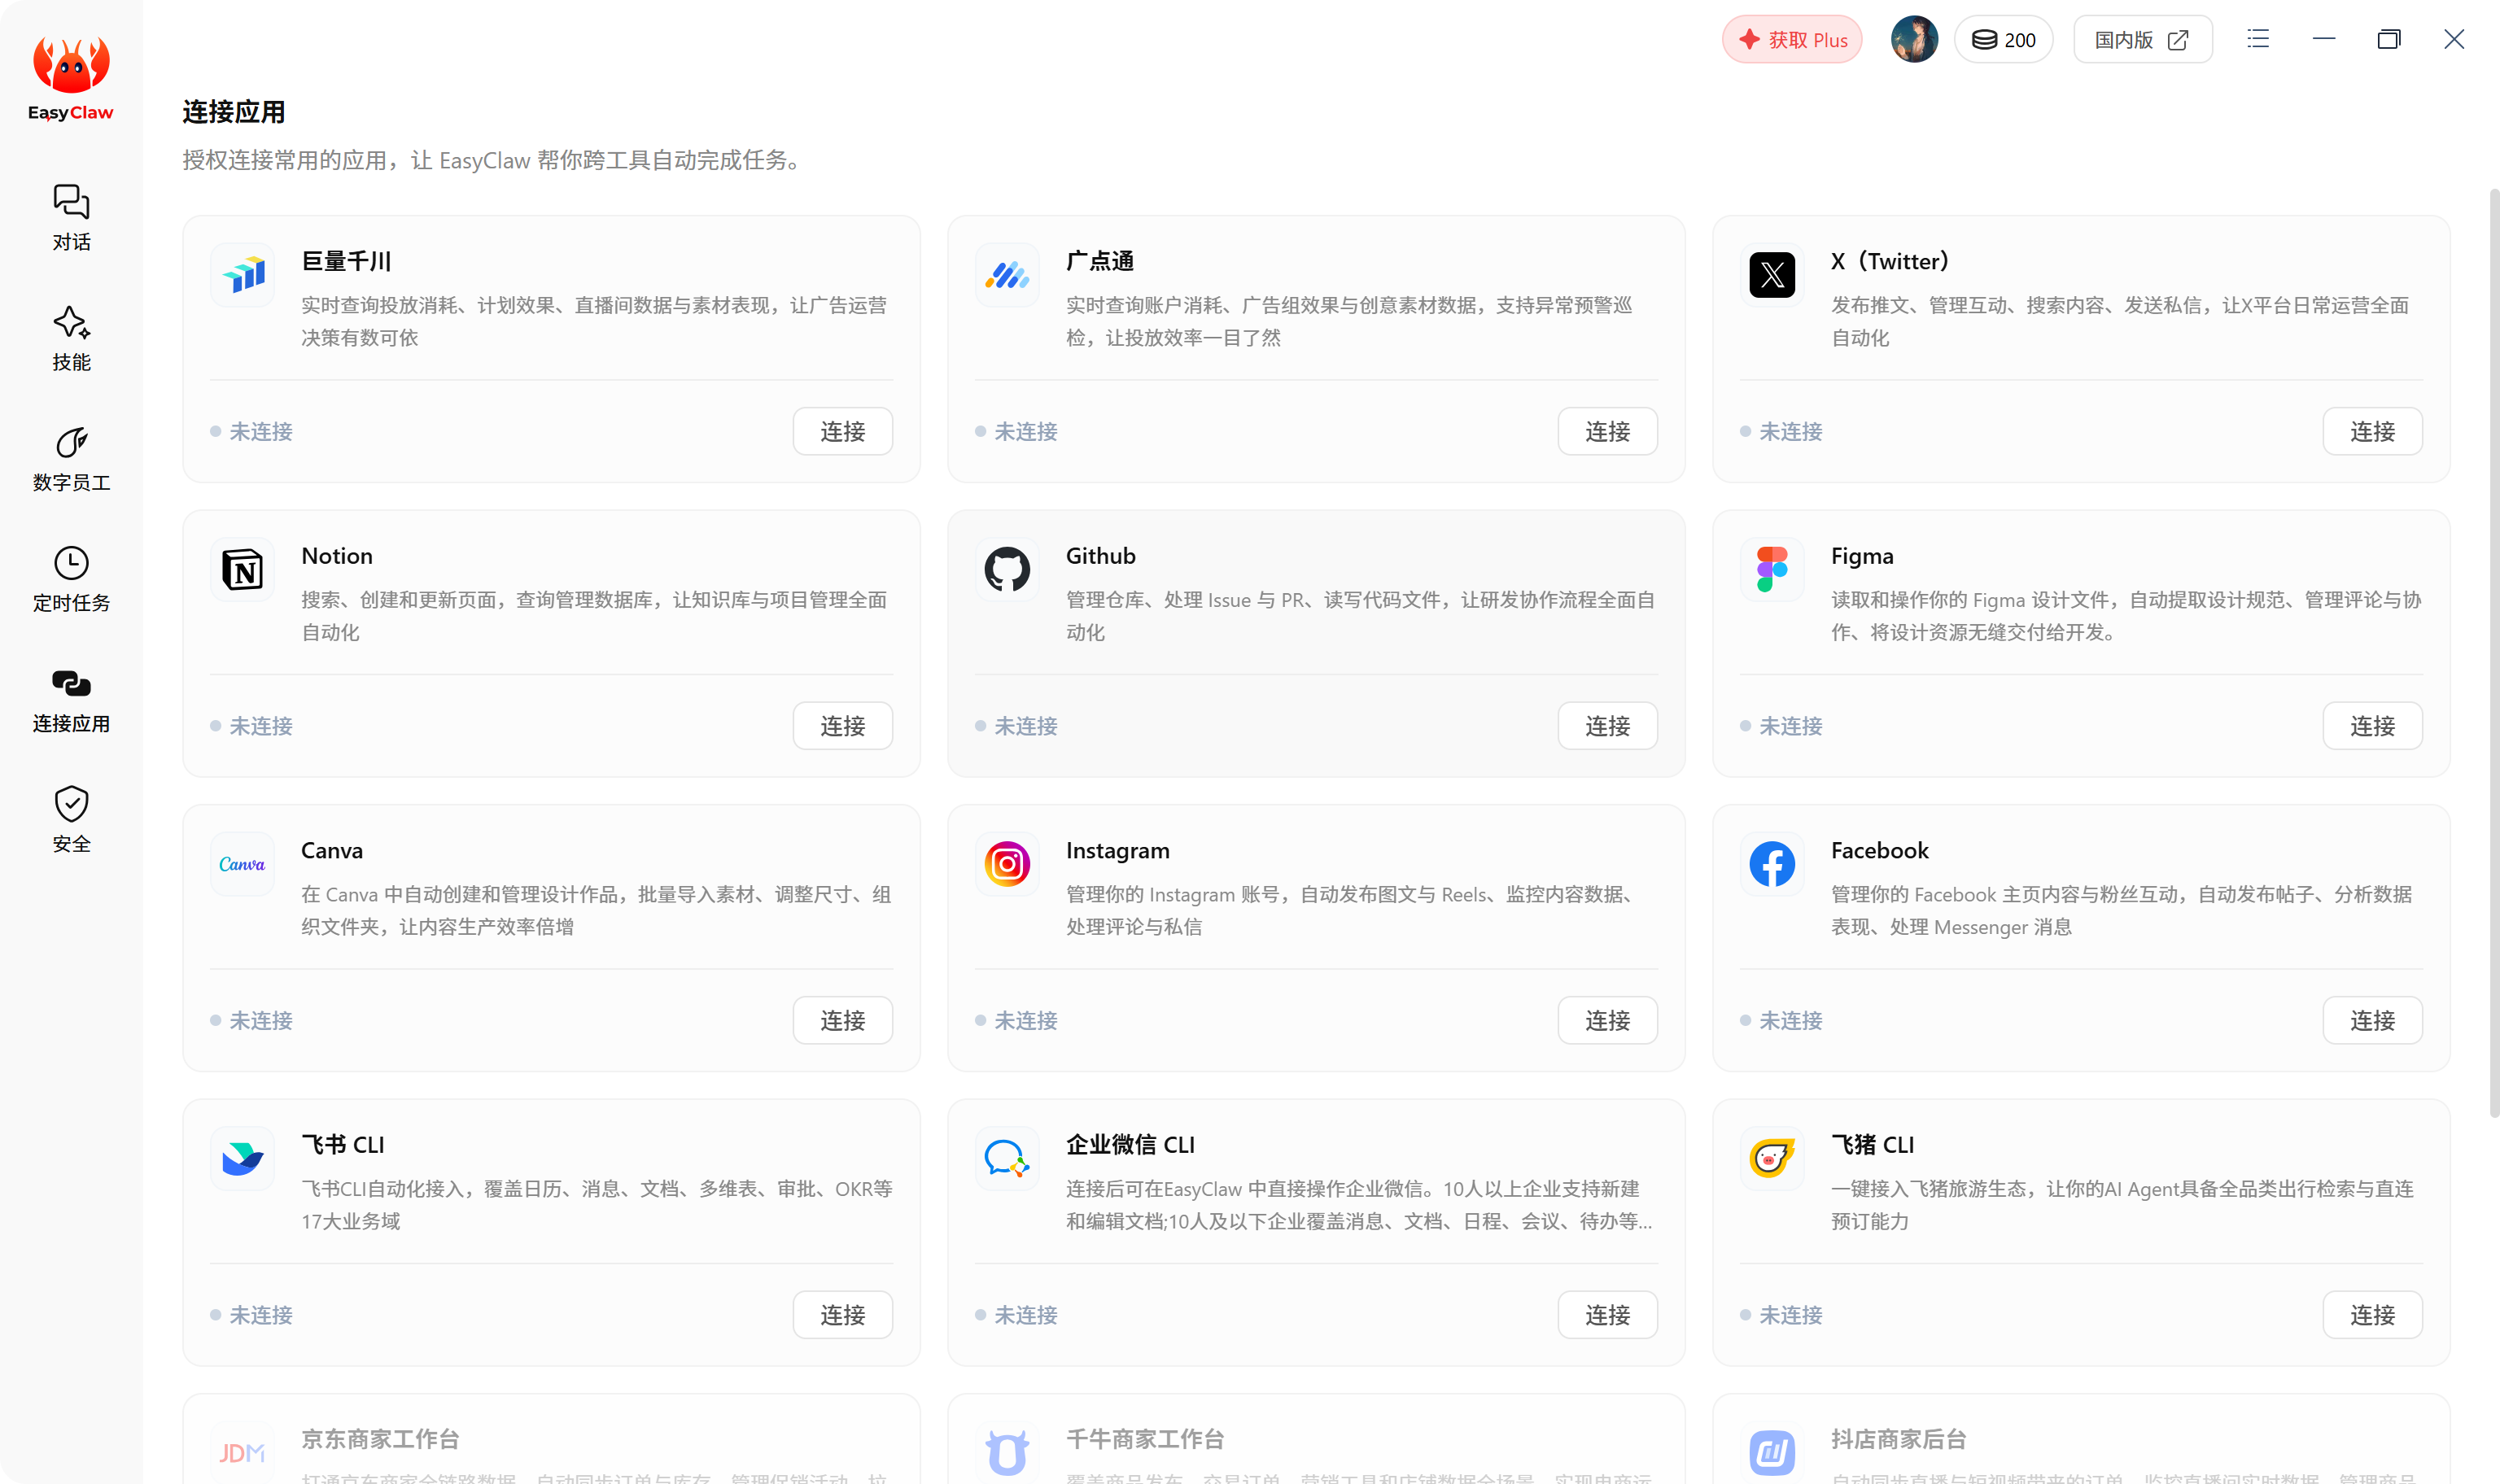Select the 连接应用 sidebar item
The width and height of the screenshot is (2500, 1484).
(71, 701)
